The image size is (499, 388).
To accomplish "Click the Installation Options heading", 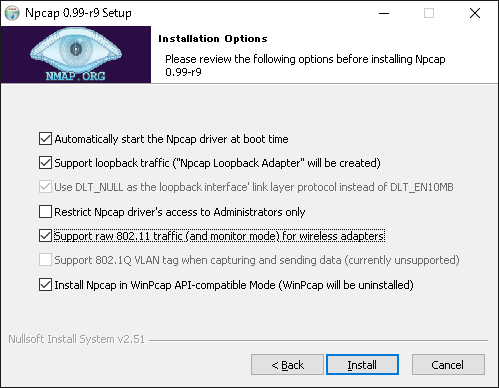I will (x=213, y=39).
